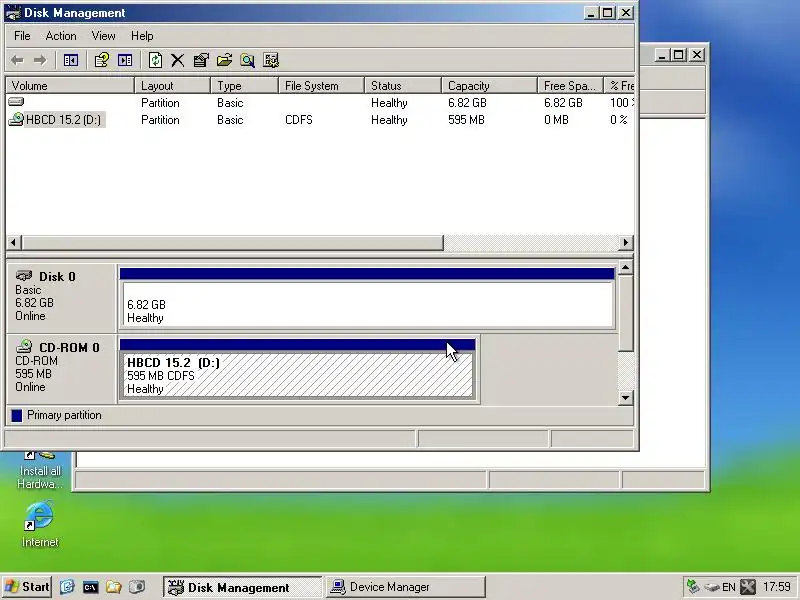Image resolution: width=800 pixels, height=600 pixels.
Task: Open the Properties toolbar icon
Action: [x=201, y=60]
